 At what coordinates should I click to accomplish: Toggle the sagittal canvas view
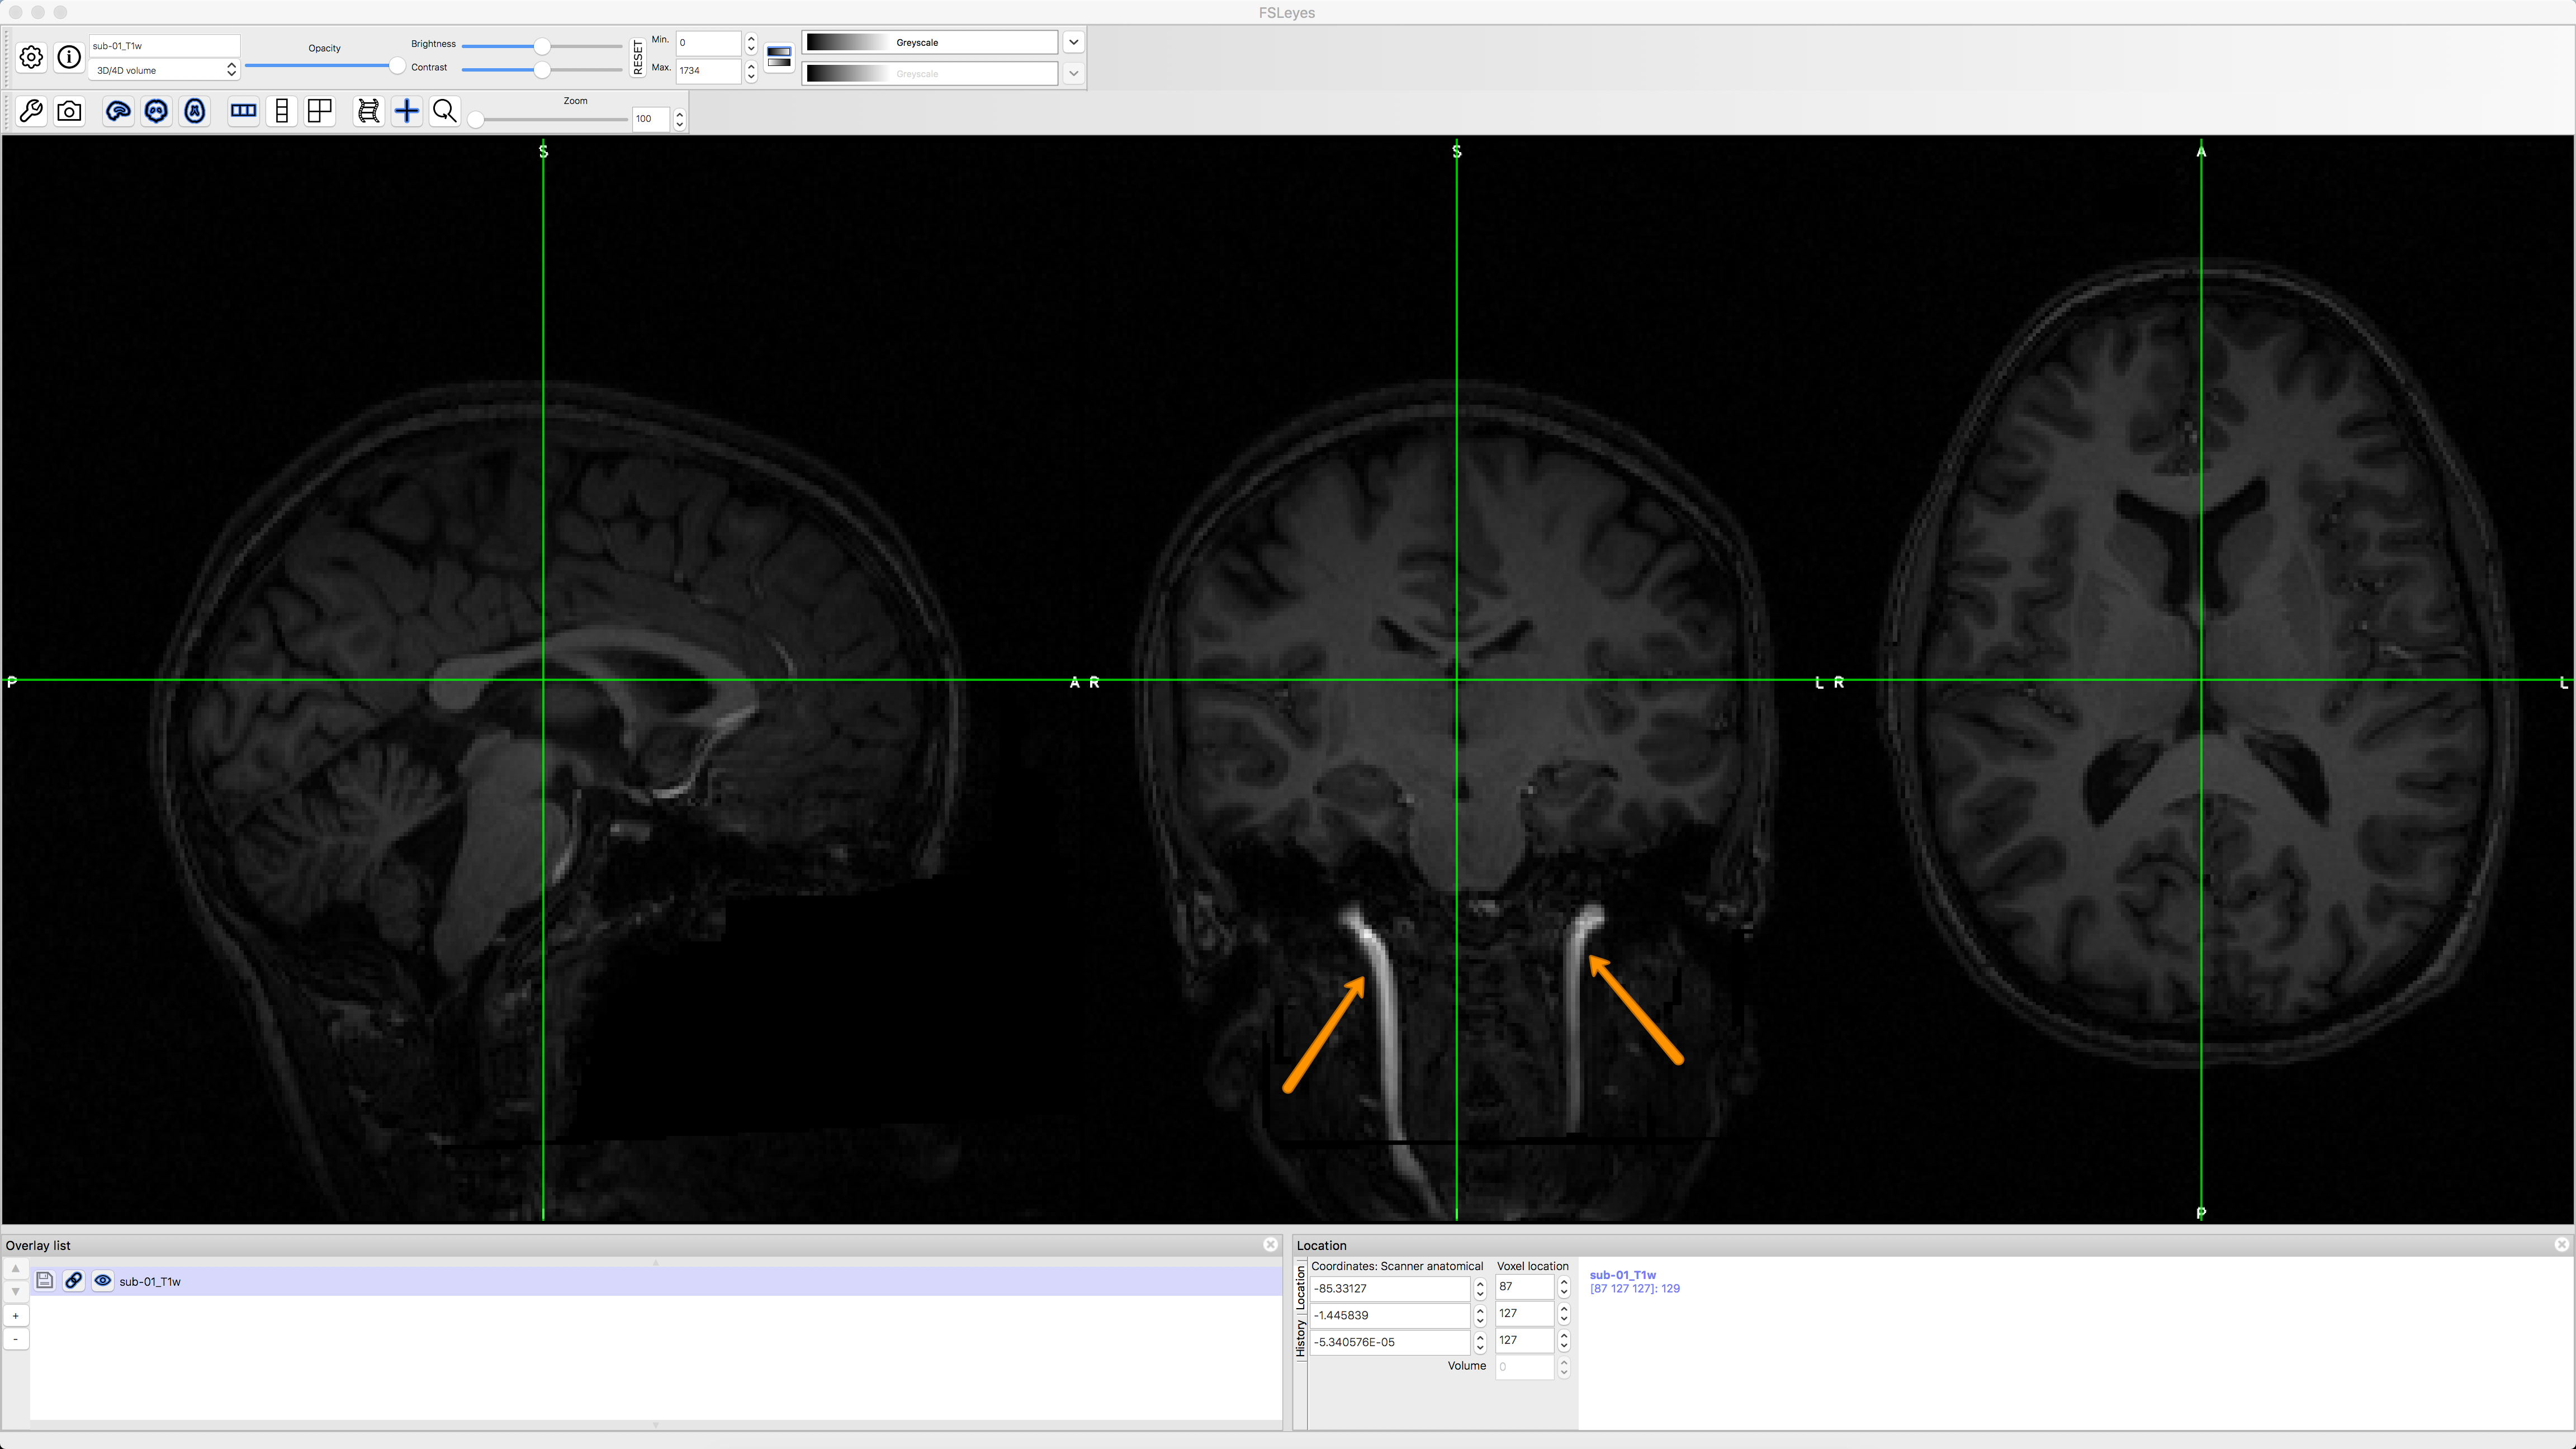pos(118,111)
